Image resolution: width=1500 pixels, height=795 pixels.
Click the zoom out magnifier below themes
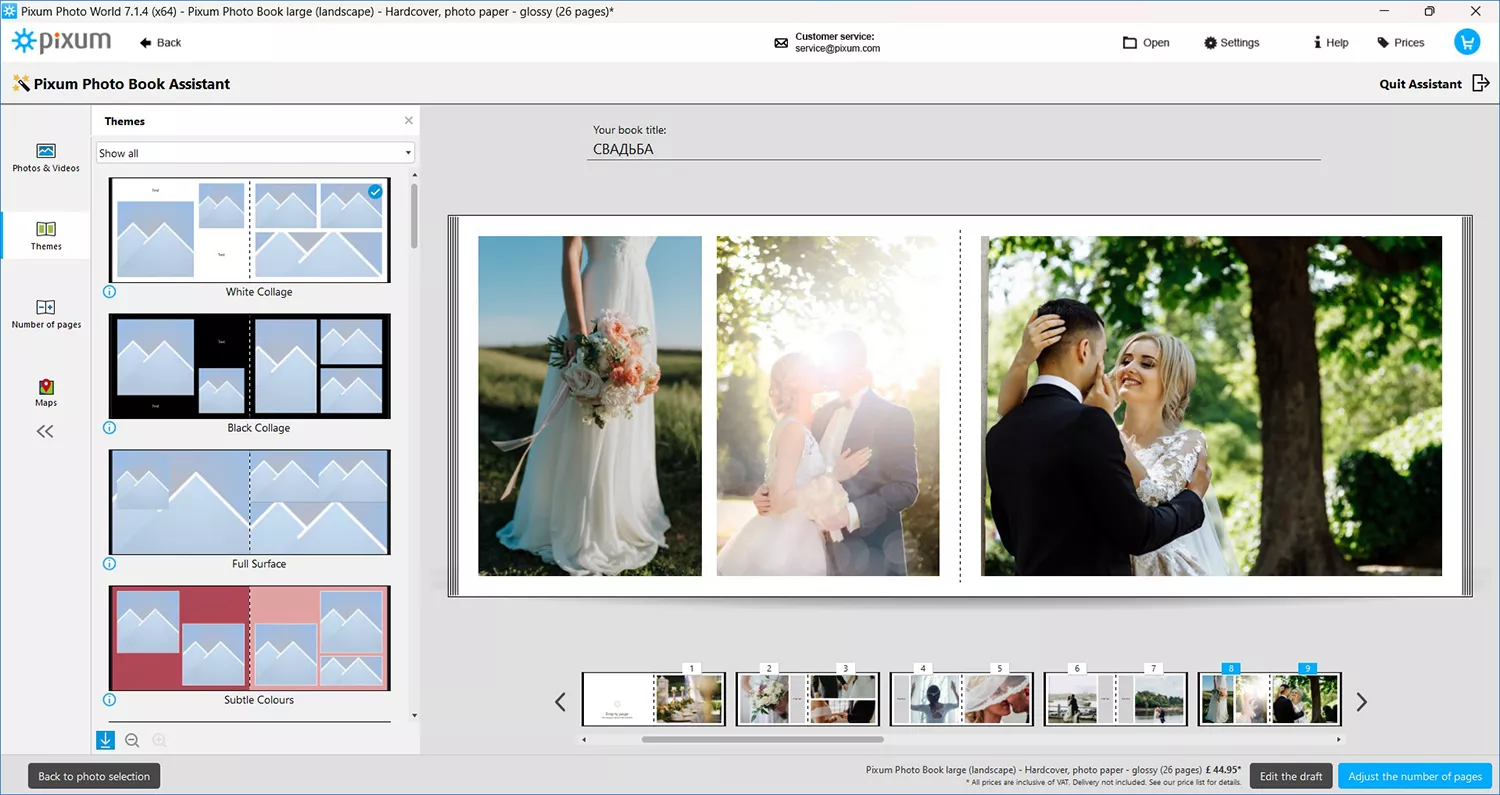(x=132, y=741)
